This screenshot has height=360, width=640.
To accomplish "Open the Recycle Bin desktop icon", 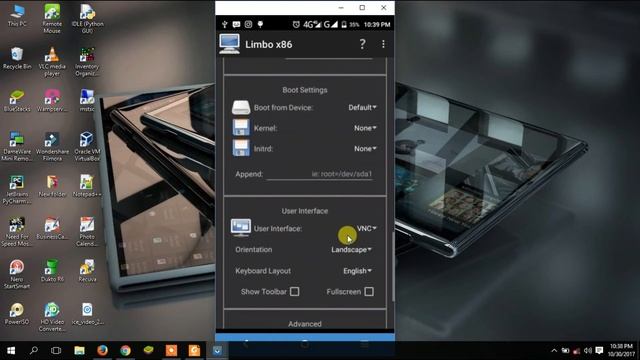I will pyautogui.click(x=17, y=58).
